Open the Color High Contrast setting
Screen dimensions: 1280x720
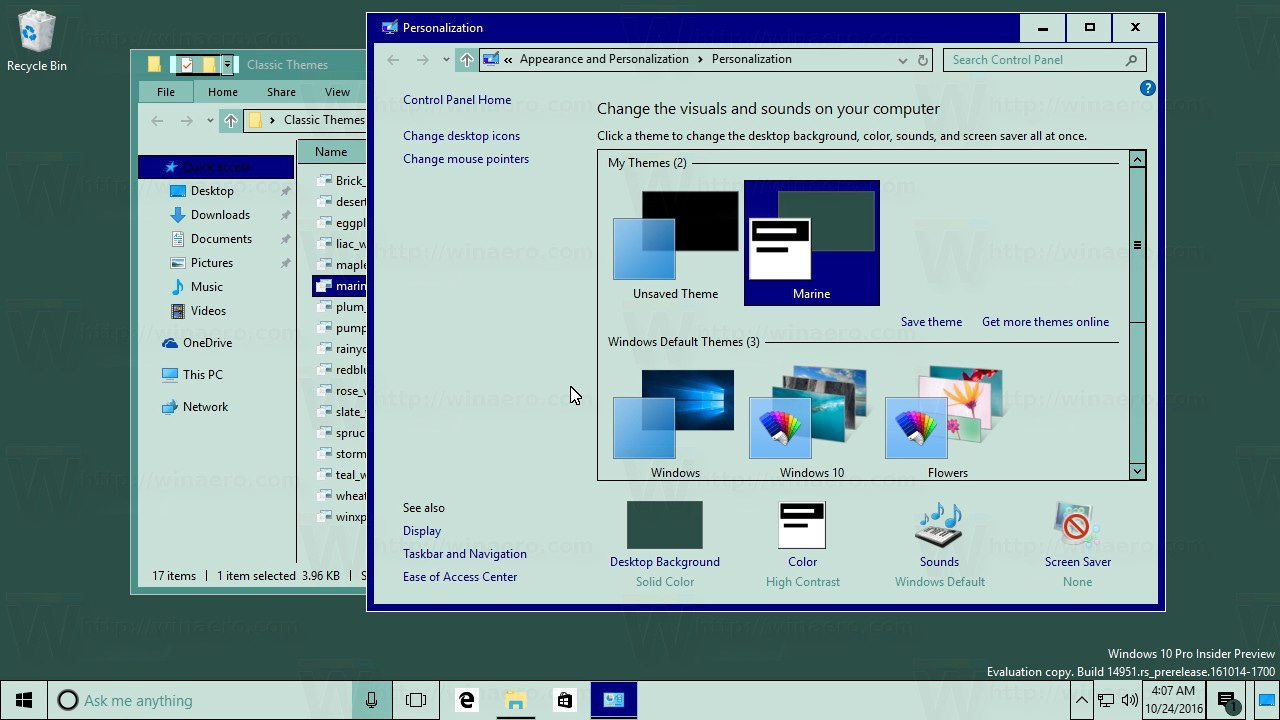tap(802, 545)
